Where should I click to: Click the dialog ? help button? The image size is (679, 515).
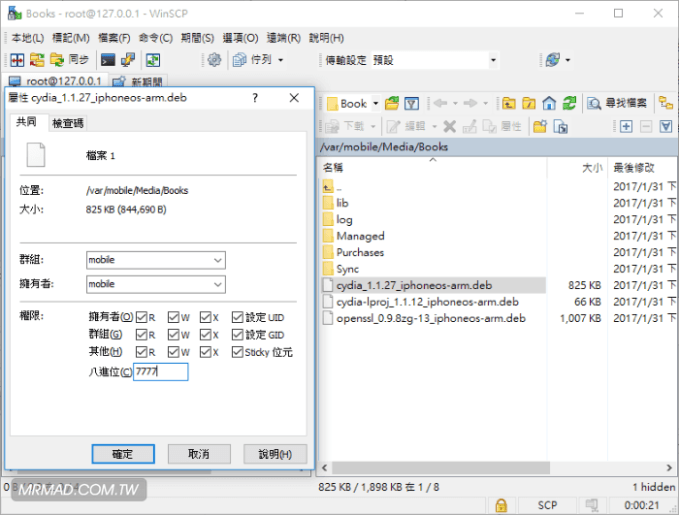pyautogui.click(x=255, y=98)
